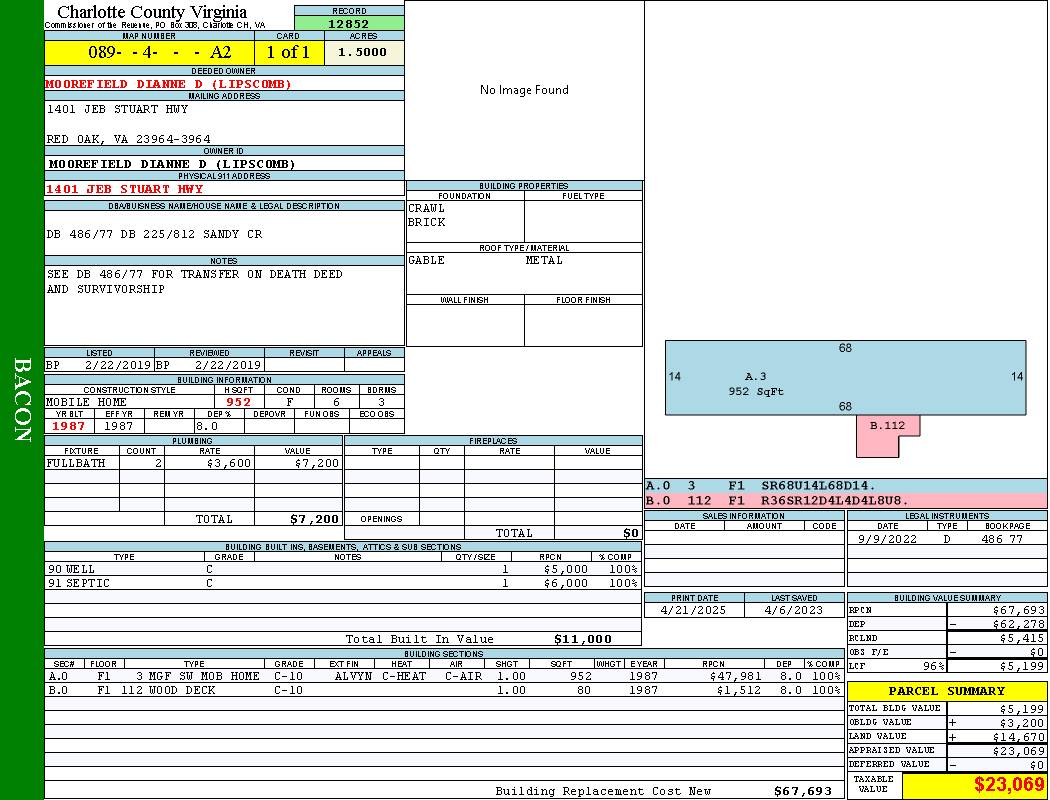Click the record number 12852 field
Viewport: 1050px width, 800px height.
[x=349, y=24]
